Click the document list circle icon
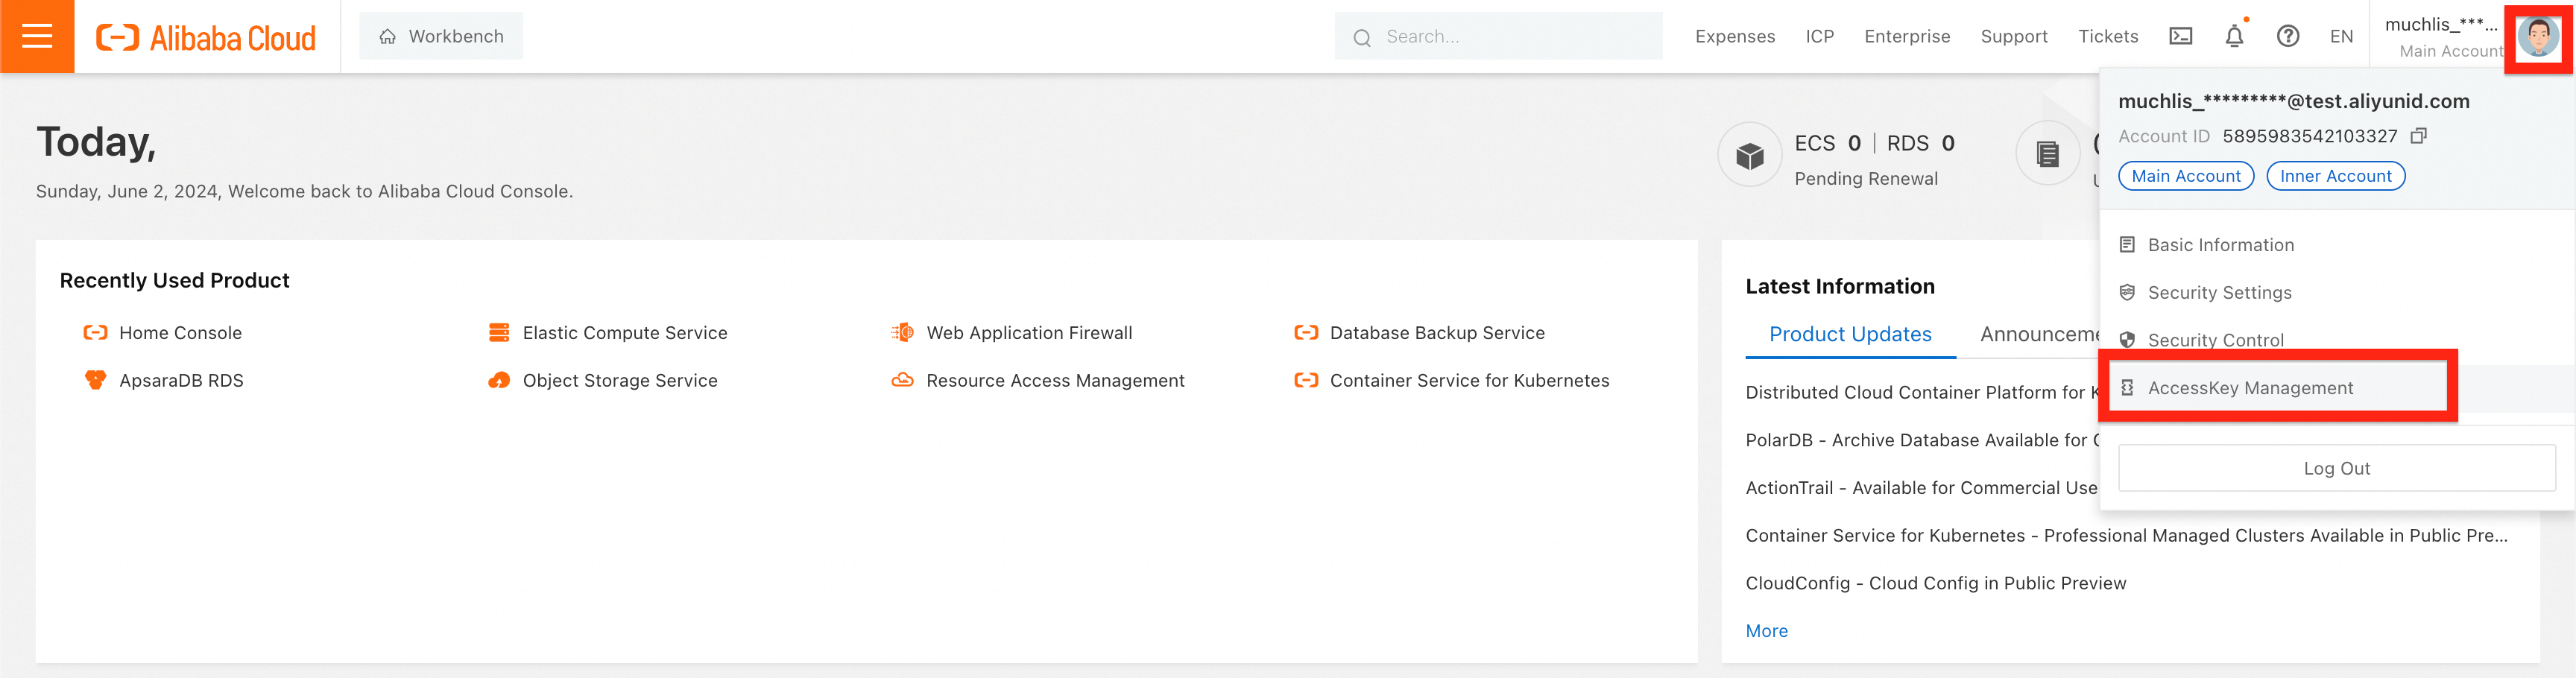2576x678 pixels. [x=2047, y=155]
